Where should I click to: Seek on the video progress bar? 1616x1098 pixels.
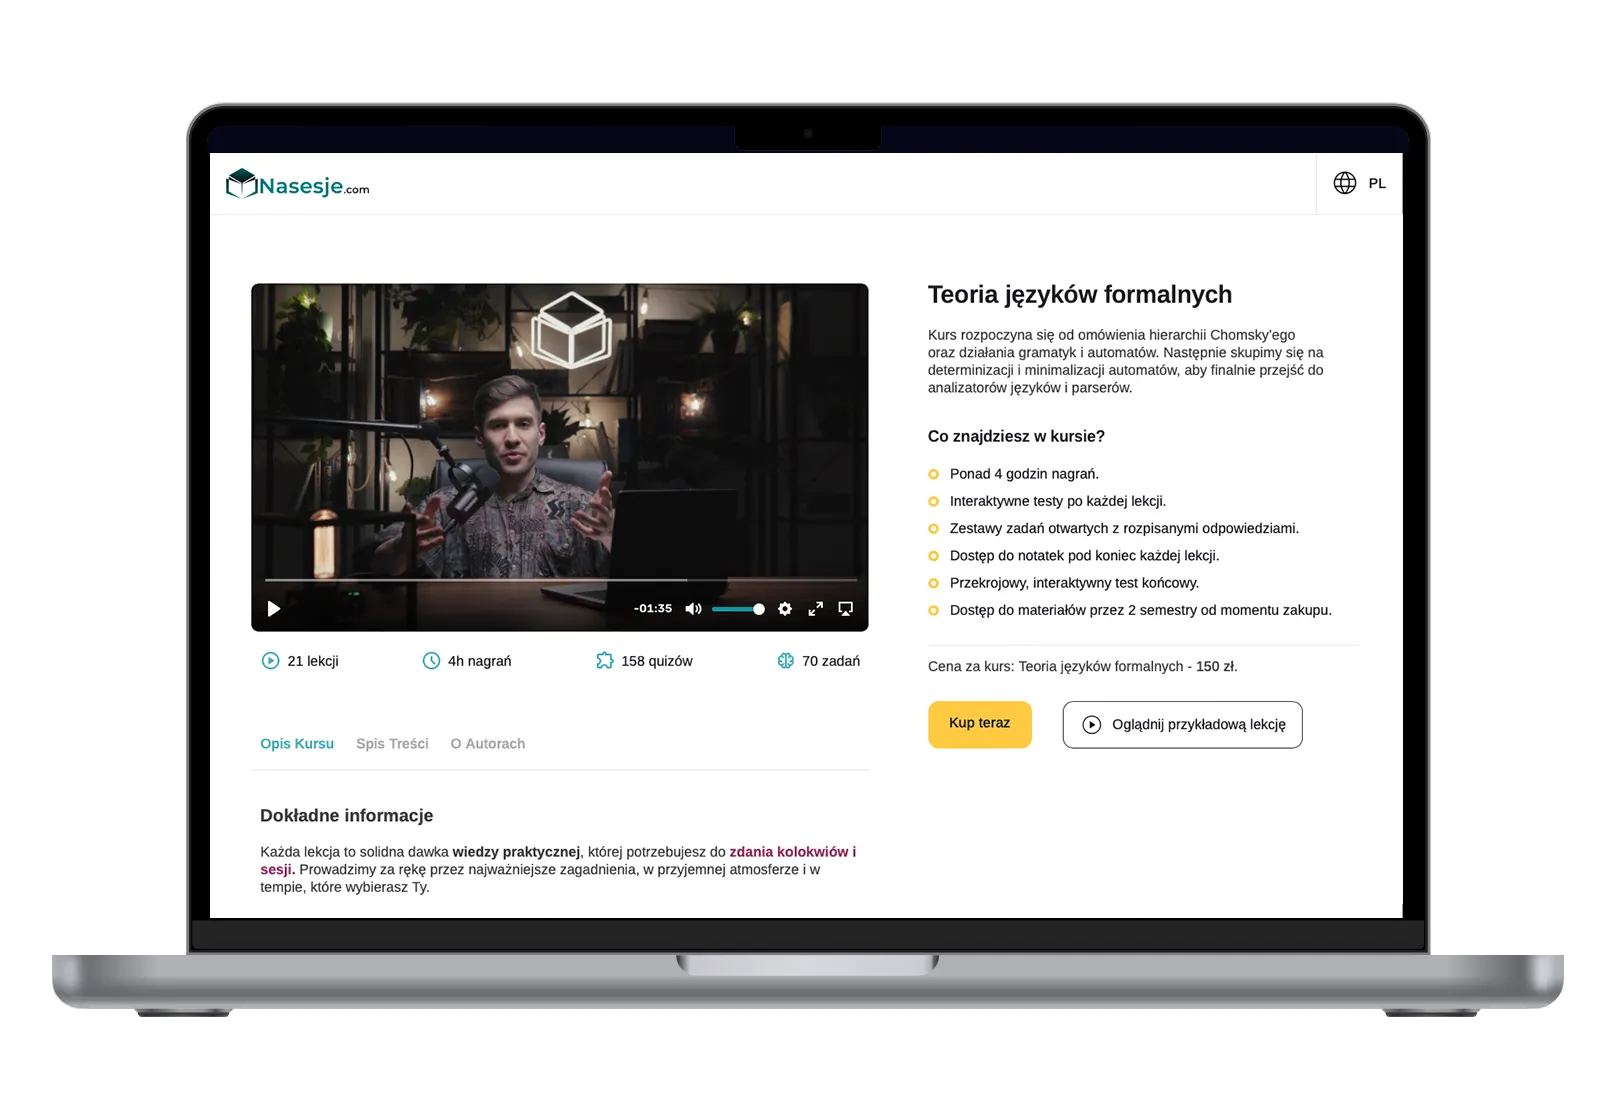[x=560, y=580]
